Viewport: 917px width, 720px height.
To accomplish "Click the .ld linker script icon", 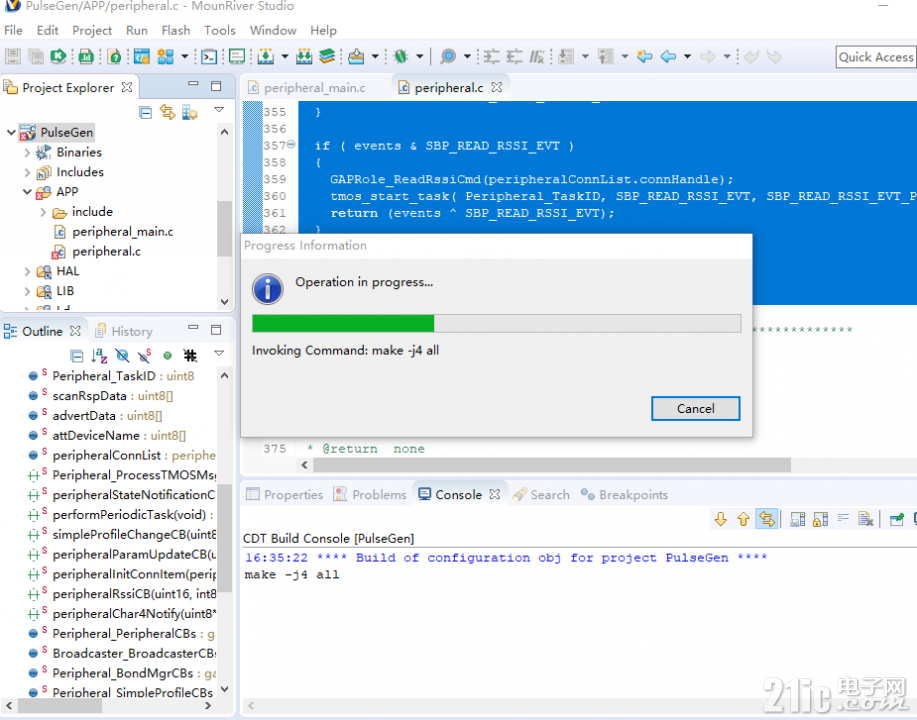I will coord(86,57).
